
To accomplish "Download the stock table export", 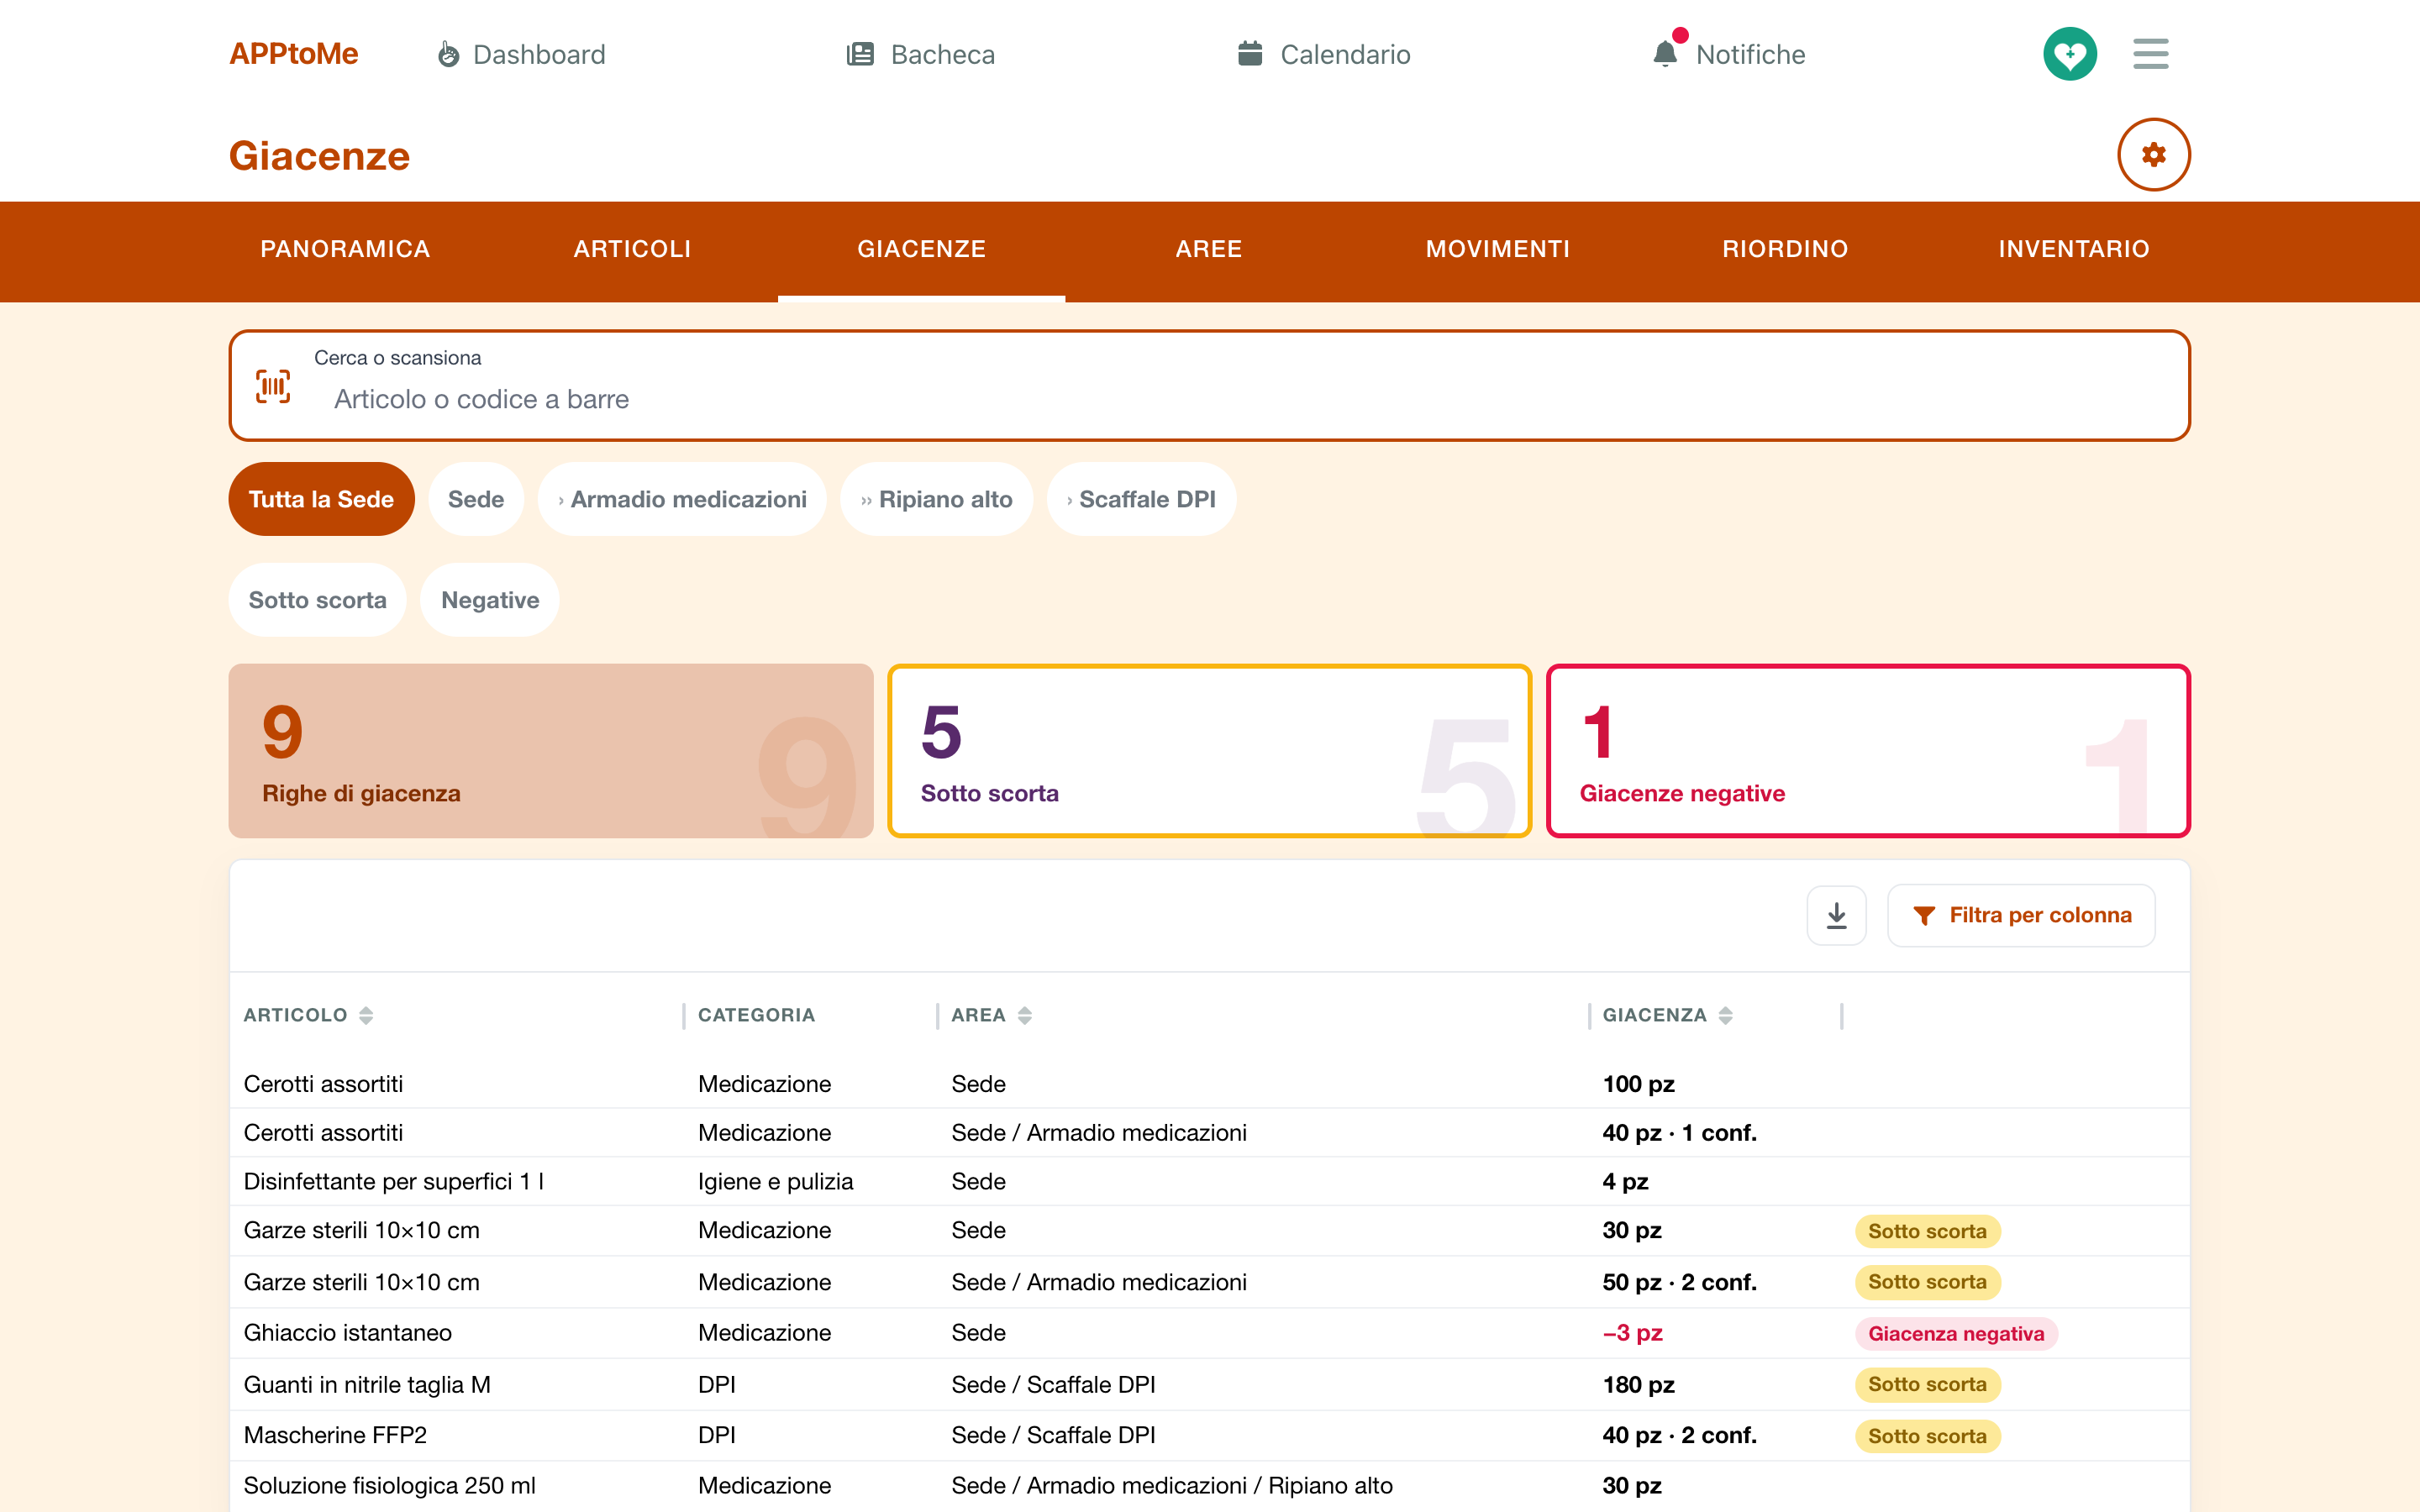I will pos(1836,915).
